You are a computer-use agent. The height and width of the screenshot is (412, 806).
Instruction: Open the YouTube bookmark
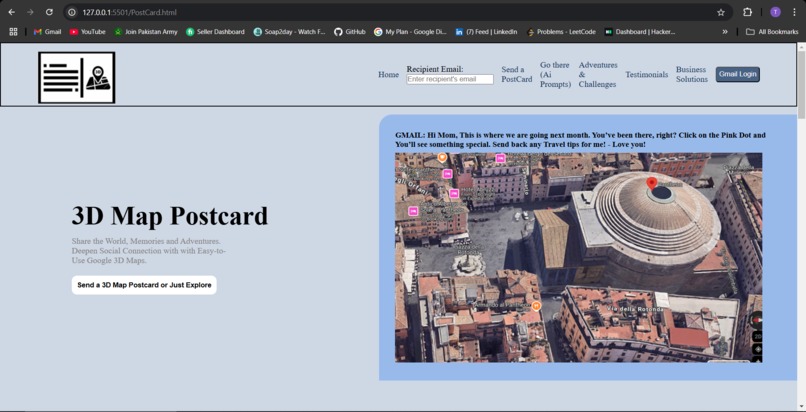coord(87,32)
